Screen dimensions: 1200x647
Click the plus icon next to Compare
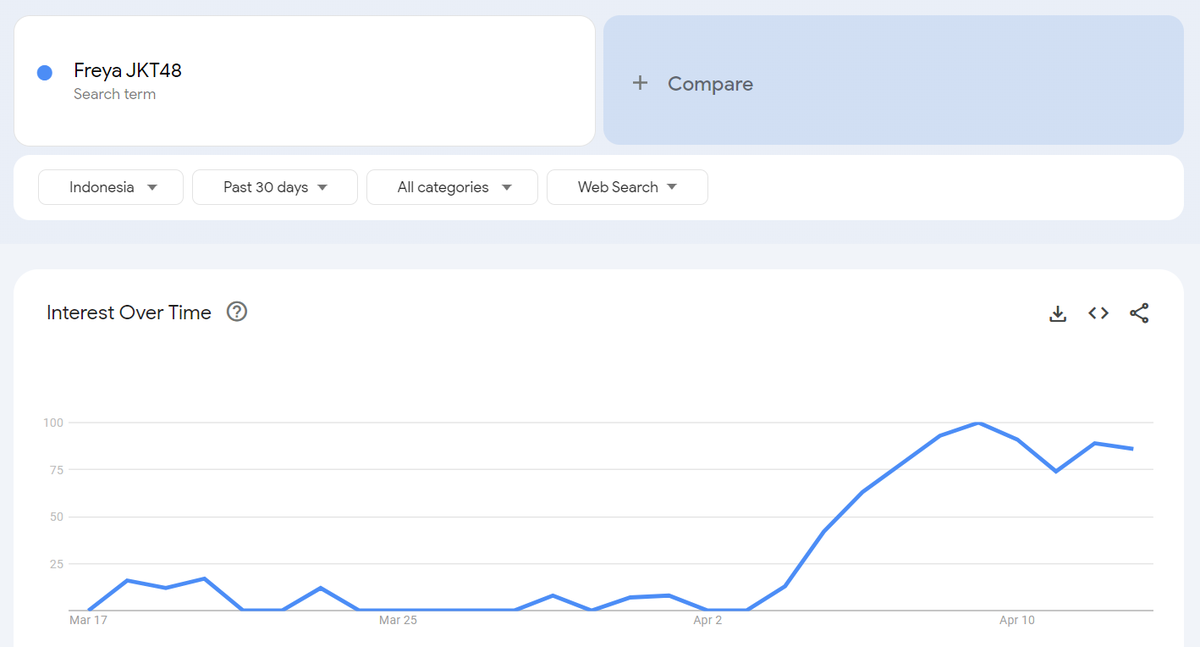[x=640, y=83]
